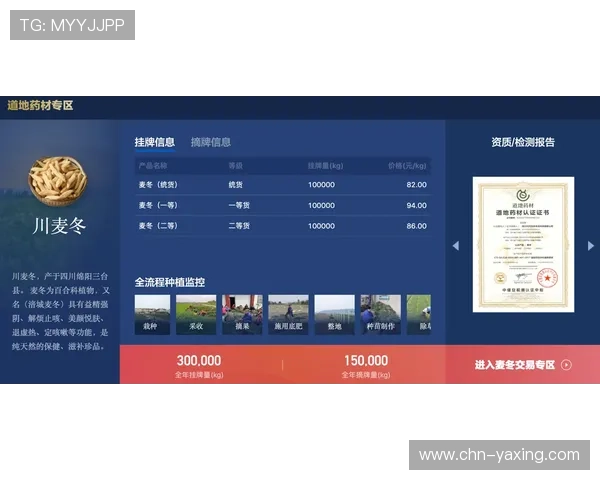Click the 300,000 全年挂牌量 figure
Screen dimensions: 600x480
[199, 361]
